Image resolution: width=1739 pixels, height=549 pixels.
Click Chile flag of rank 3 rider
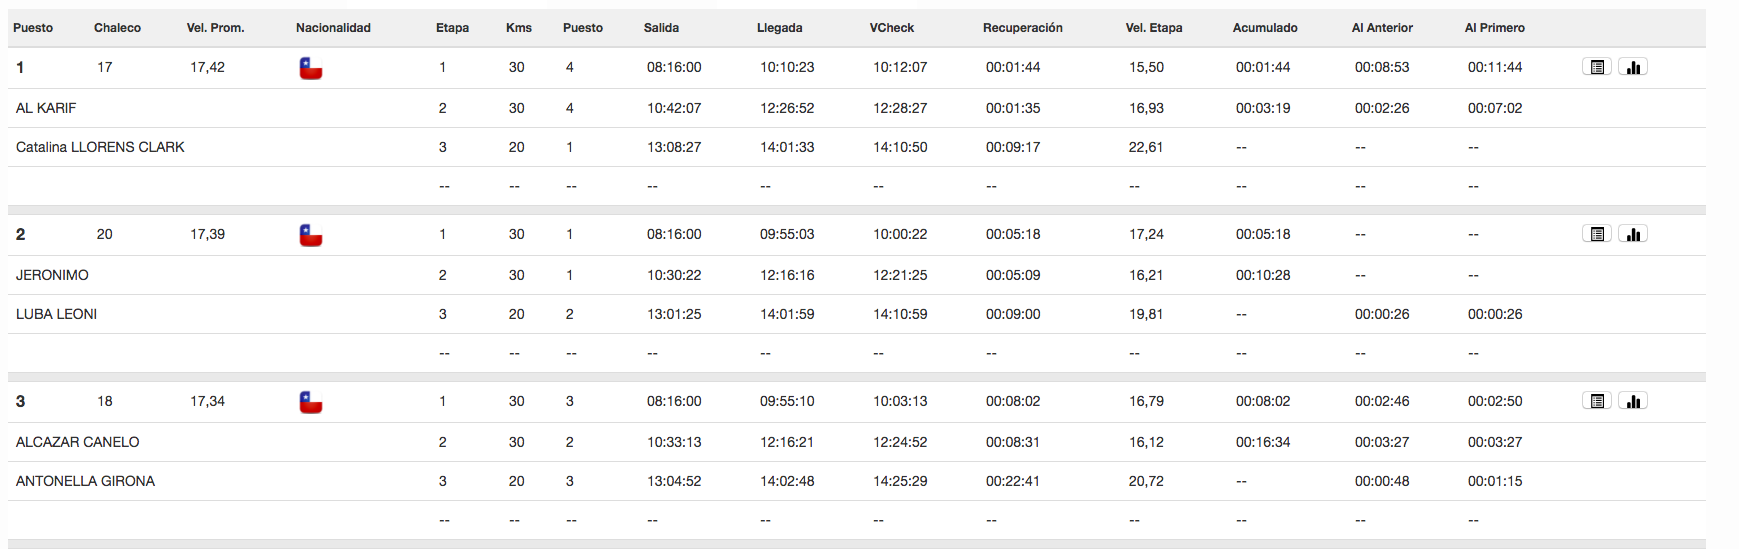[311, 402]
